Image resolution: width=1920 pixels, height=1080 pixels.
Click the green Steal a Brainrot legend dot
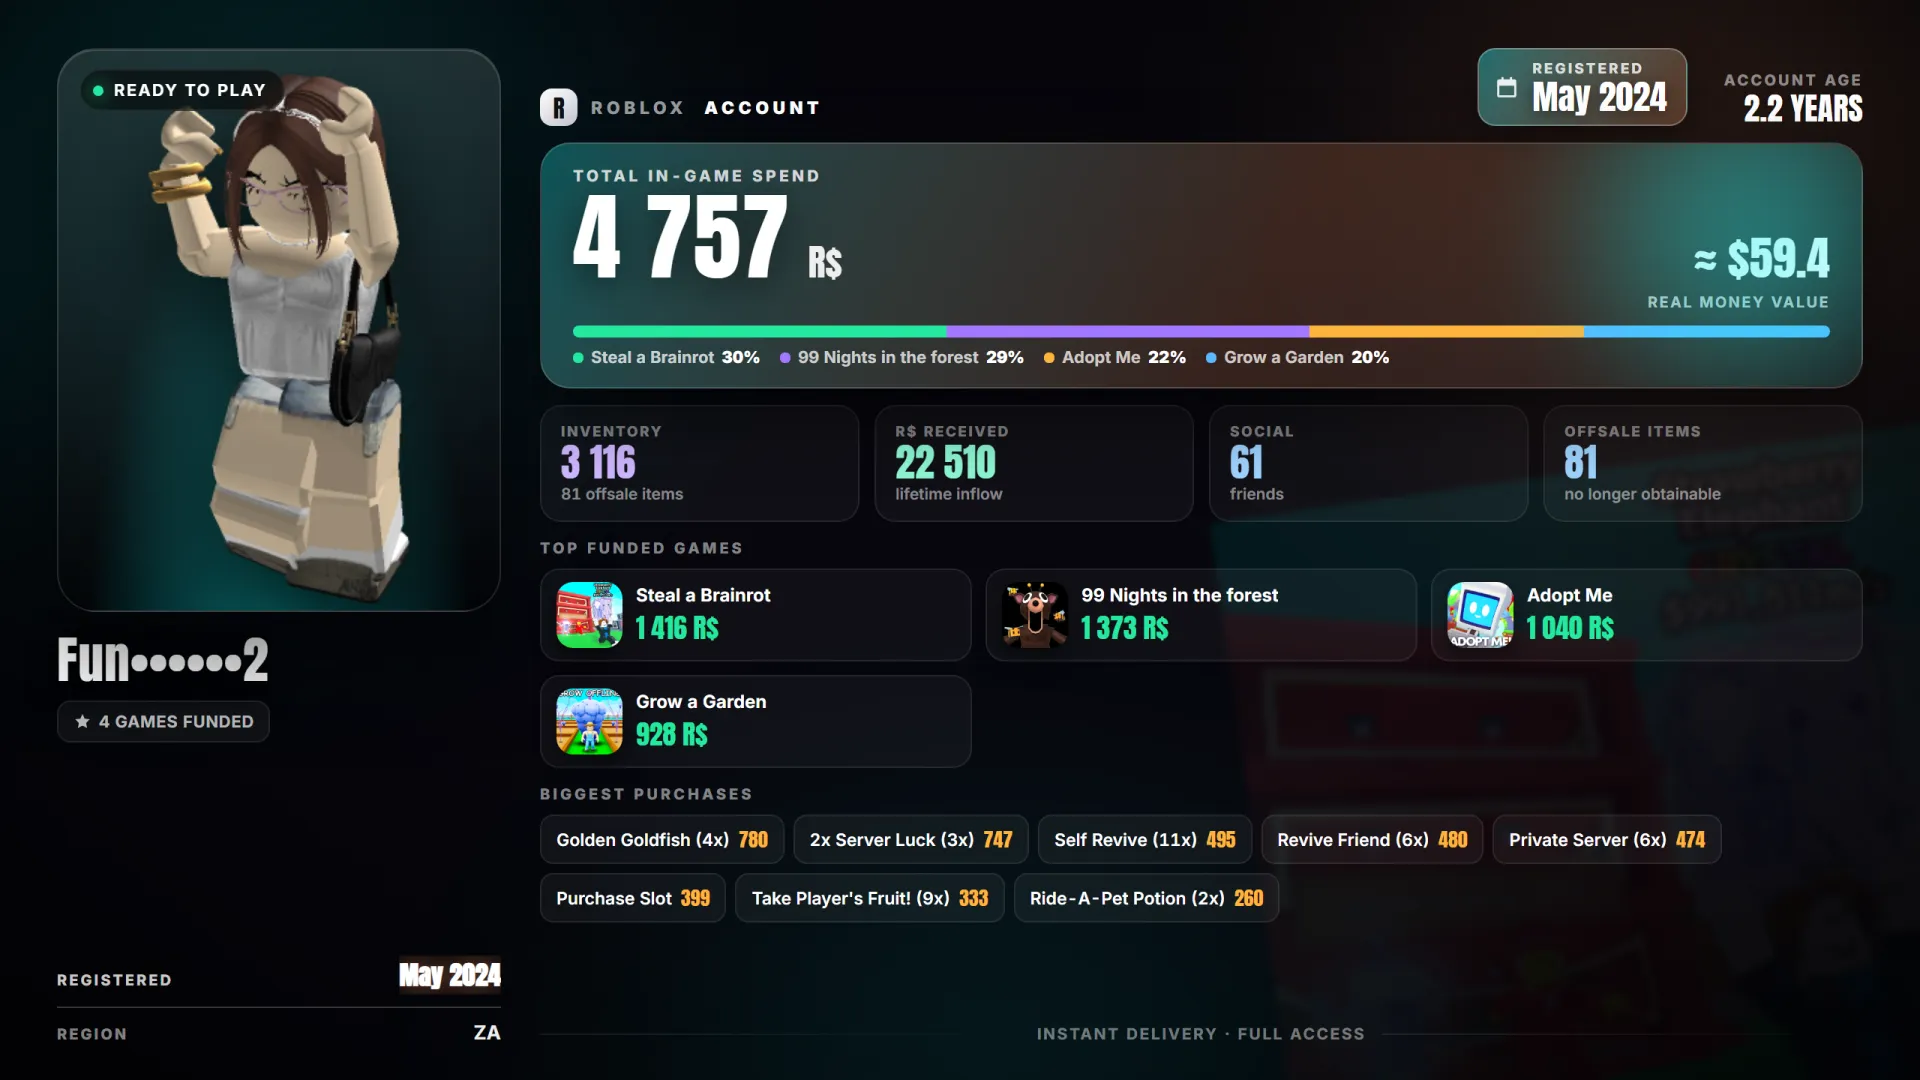[x=578, y=358]
